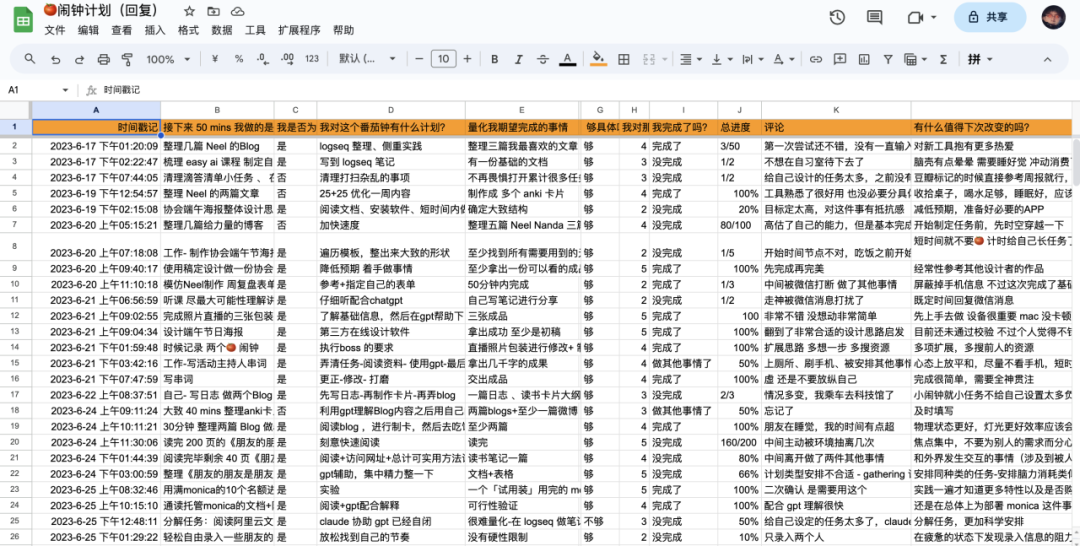Start a video call
The width and height of the screenshot is (1080, 546).
915,18
